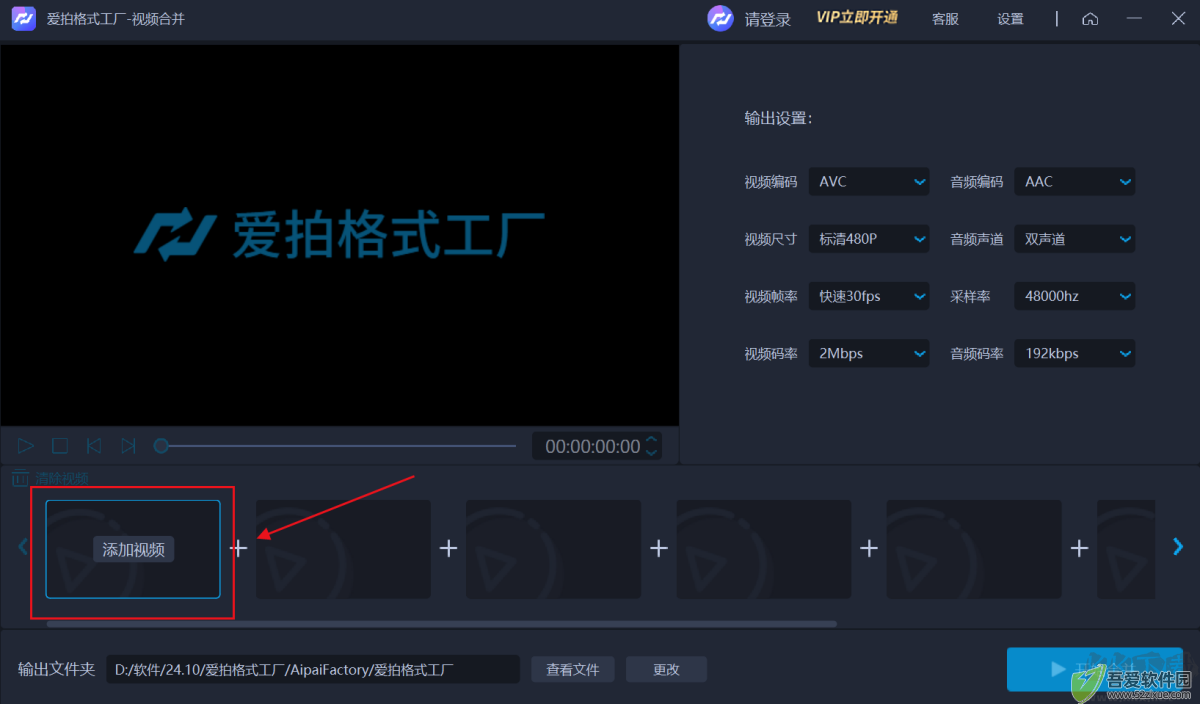Click the output folder path field
The image size is (1200, 704).
pyautogui.click(x=313, y=669)
